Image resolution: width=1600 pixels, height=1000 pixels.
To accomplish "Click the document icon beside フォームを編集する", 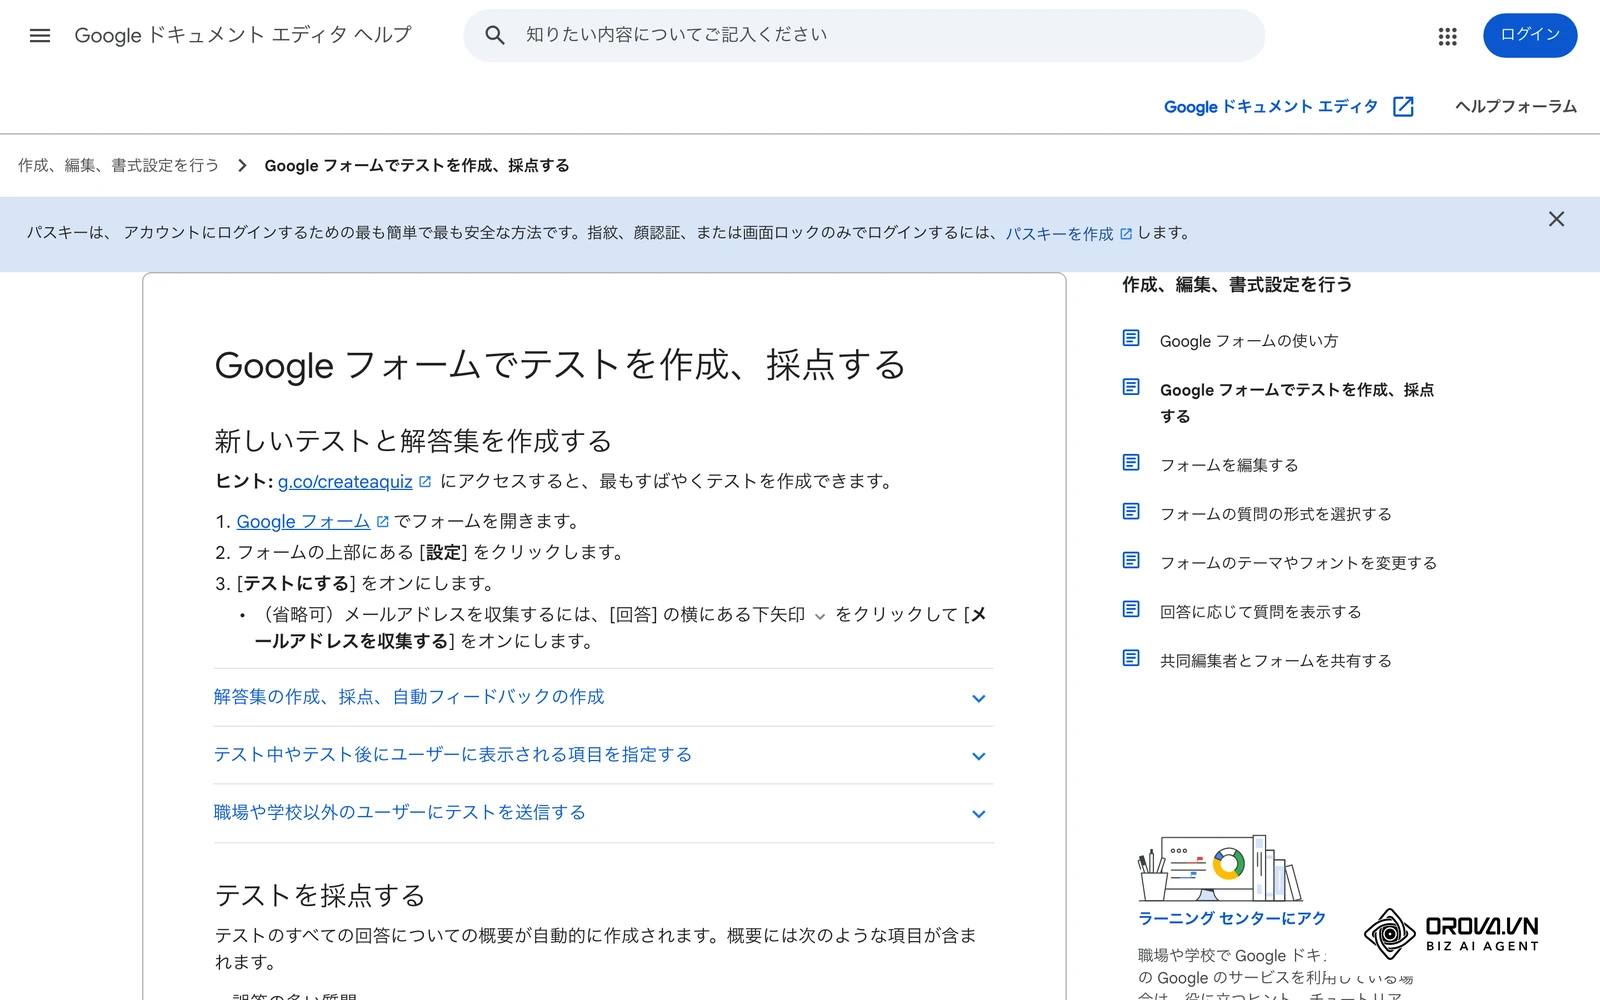I will tap(1131, 462).
